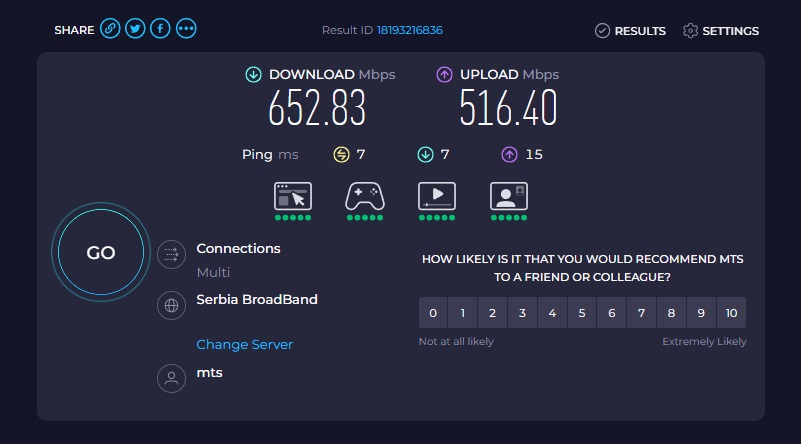Open the Connections mode icon
The image size is (801, 444).
(x=171, y=254)
